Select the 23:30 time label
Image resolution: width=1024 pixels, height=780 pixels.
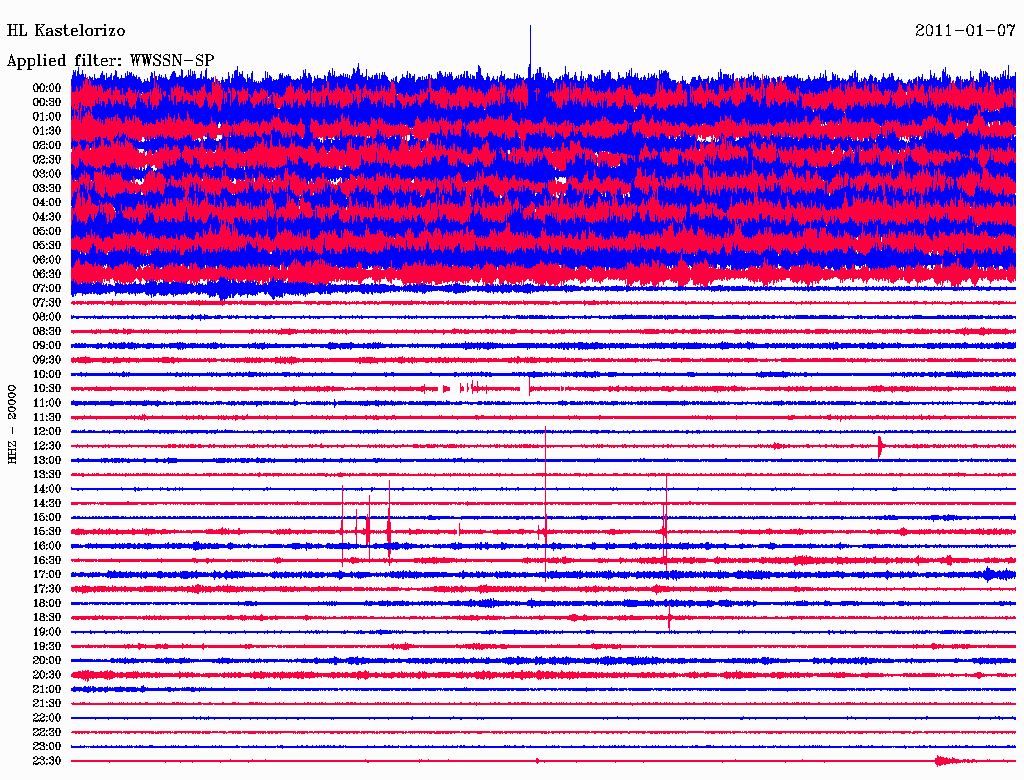click(47, 761)
